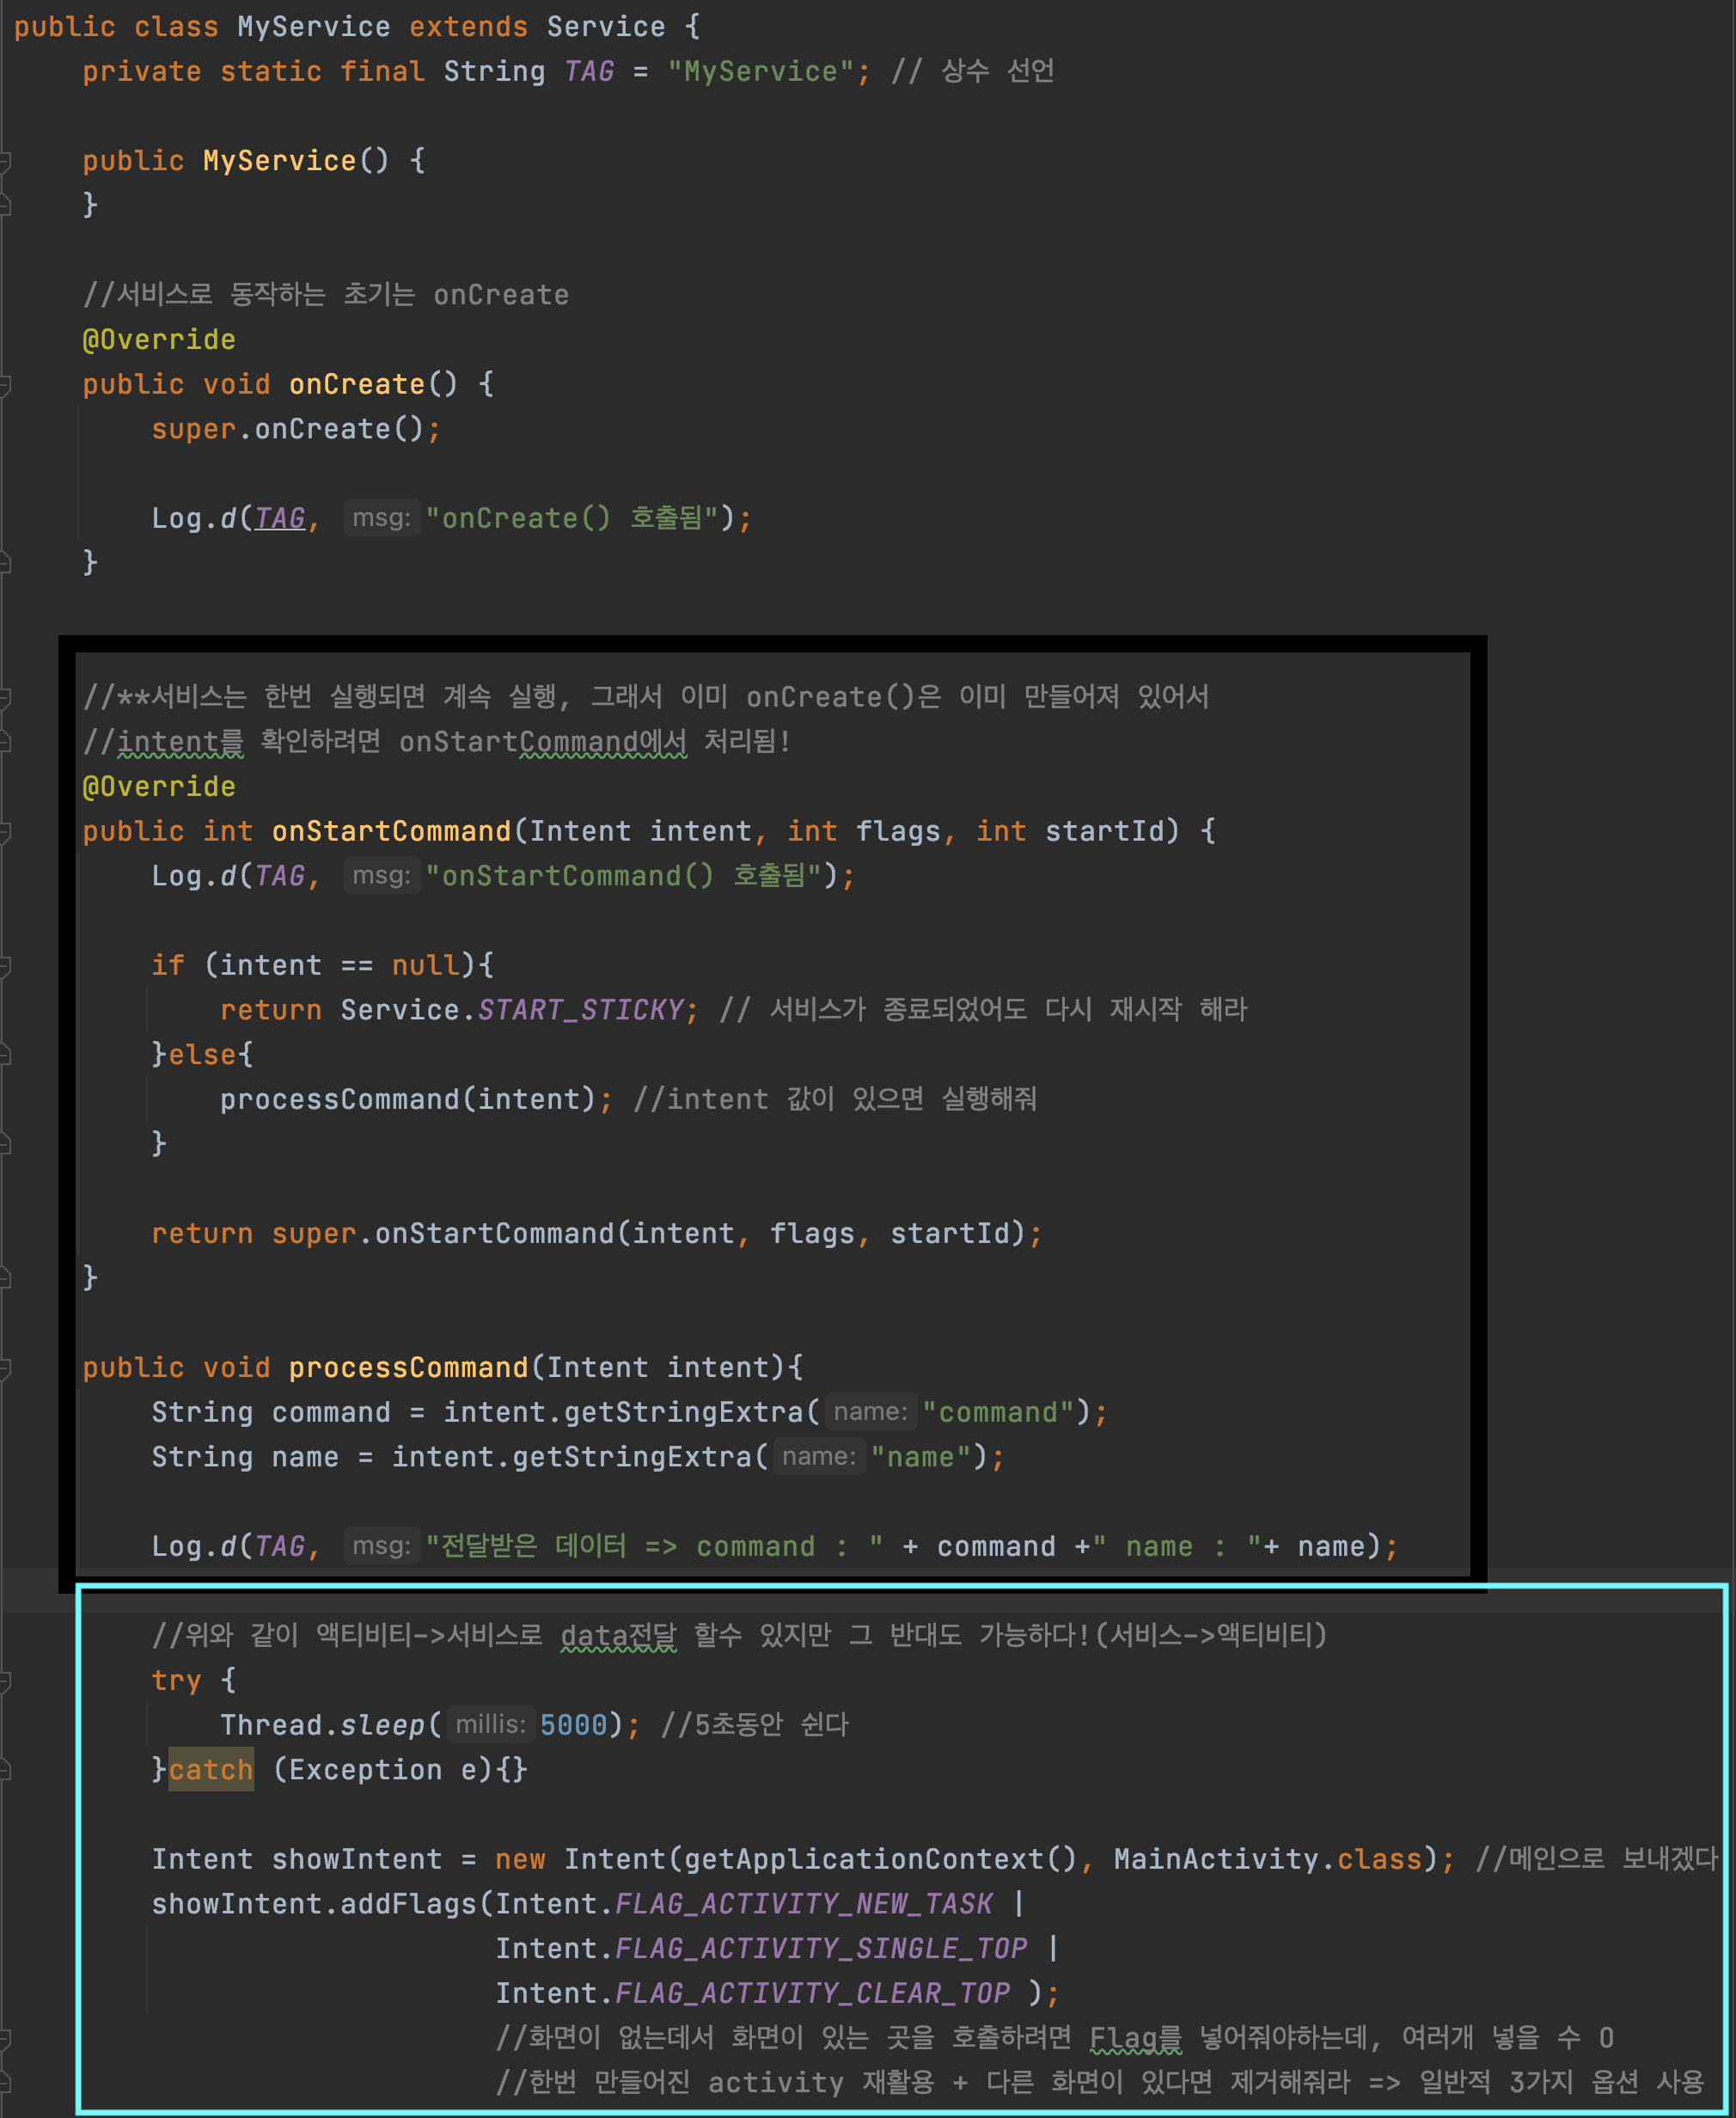Collapse the onCreate method fold marker
This screenshot has width=1736, height=2118.
tap(5, 385)
